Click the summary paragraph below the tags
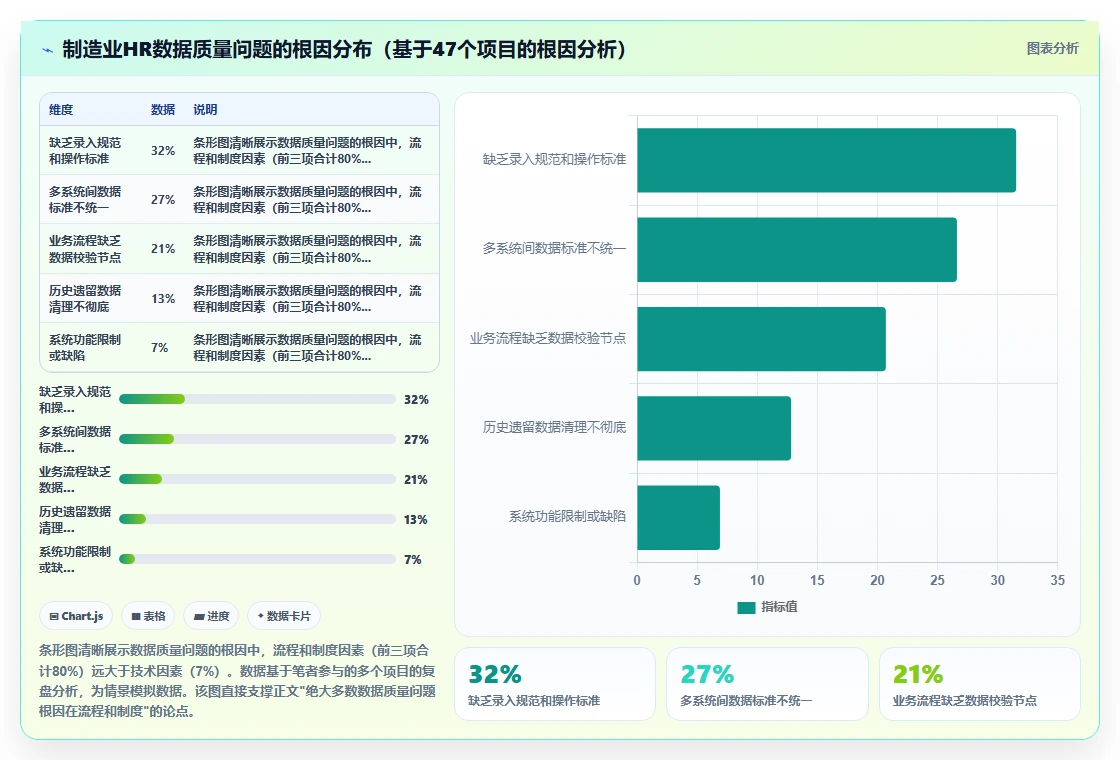Viewport: 1120px width, 760px height. (237, 681)
